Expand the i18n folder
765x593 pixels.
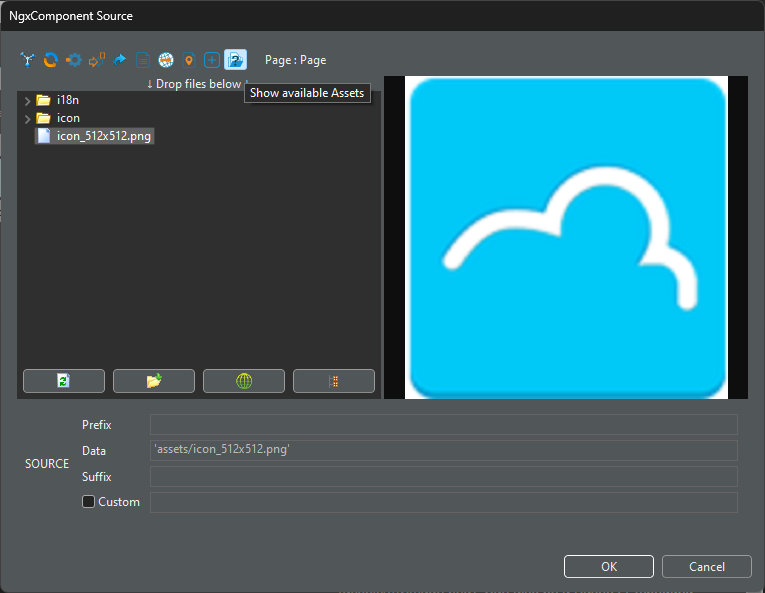28,100
